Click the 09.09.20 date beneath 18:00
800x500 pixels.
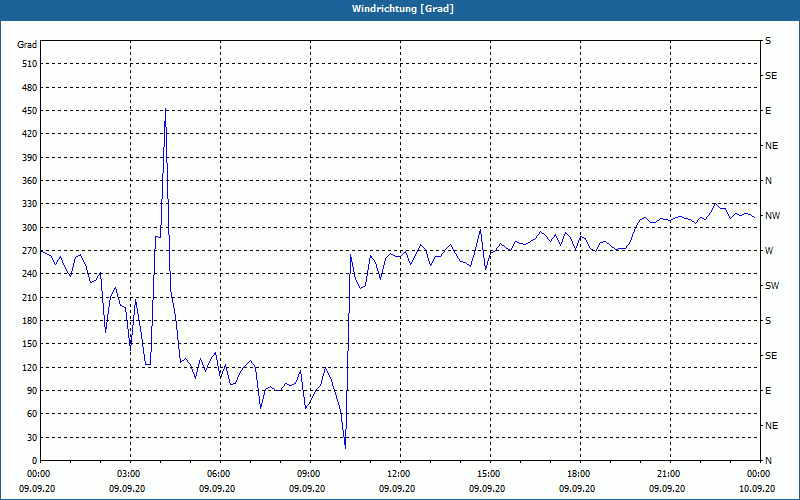click(x=577, y=489)
